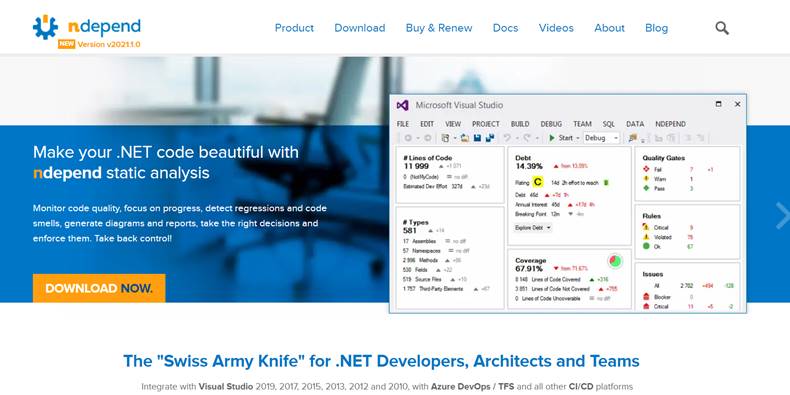Open the Download nav menu
Image resolution: width=790 pixels, height=395 pixels.
(x=360, y=28)
